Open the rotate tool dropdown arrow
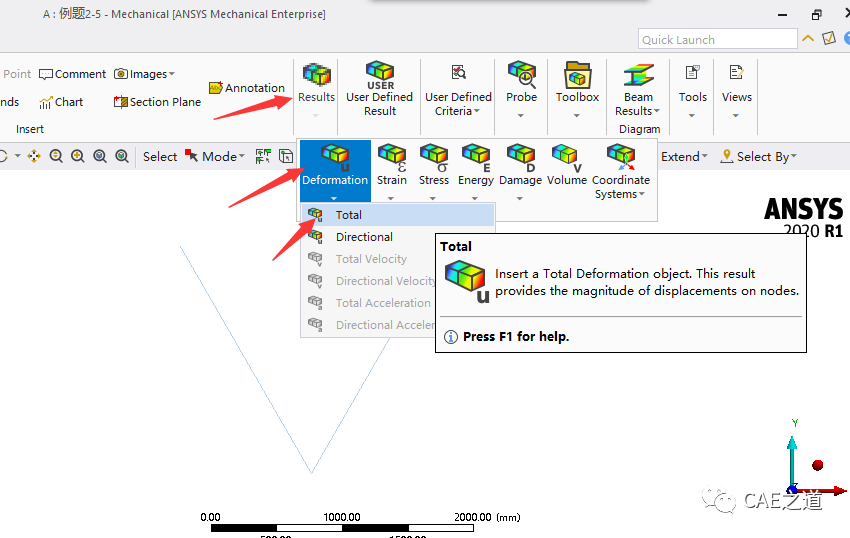The height and width of the screenshot is (538, 850). (x=17, y=156)
